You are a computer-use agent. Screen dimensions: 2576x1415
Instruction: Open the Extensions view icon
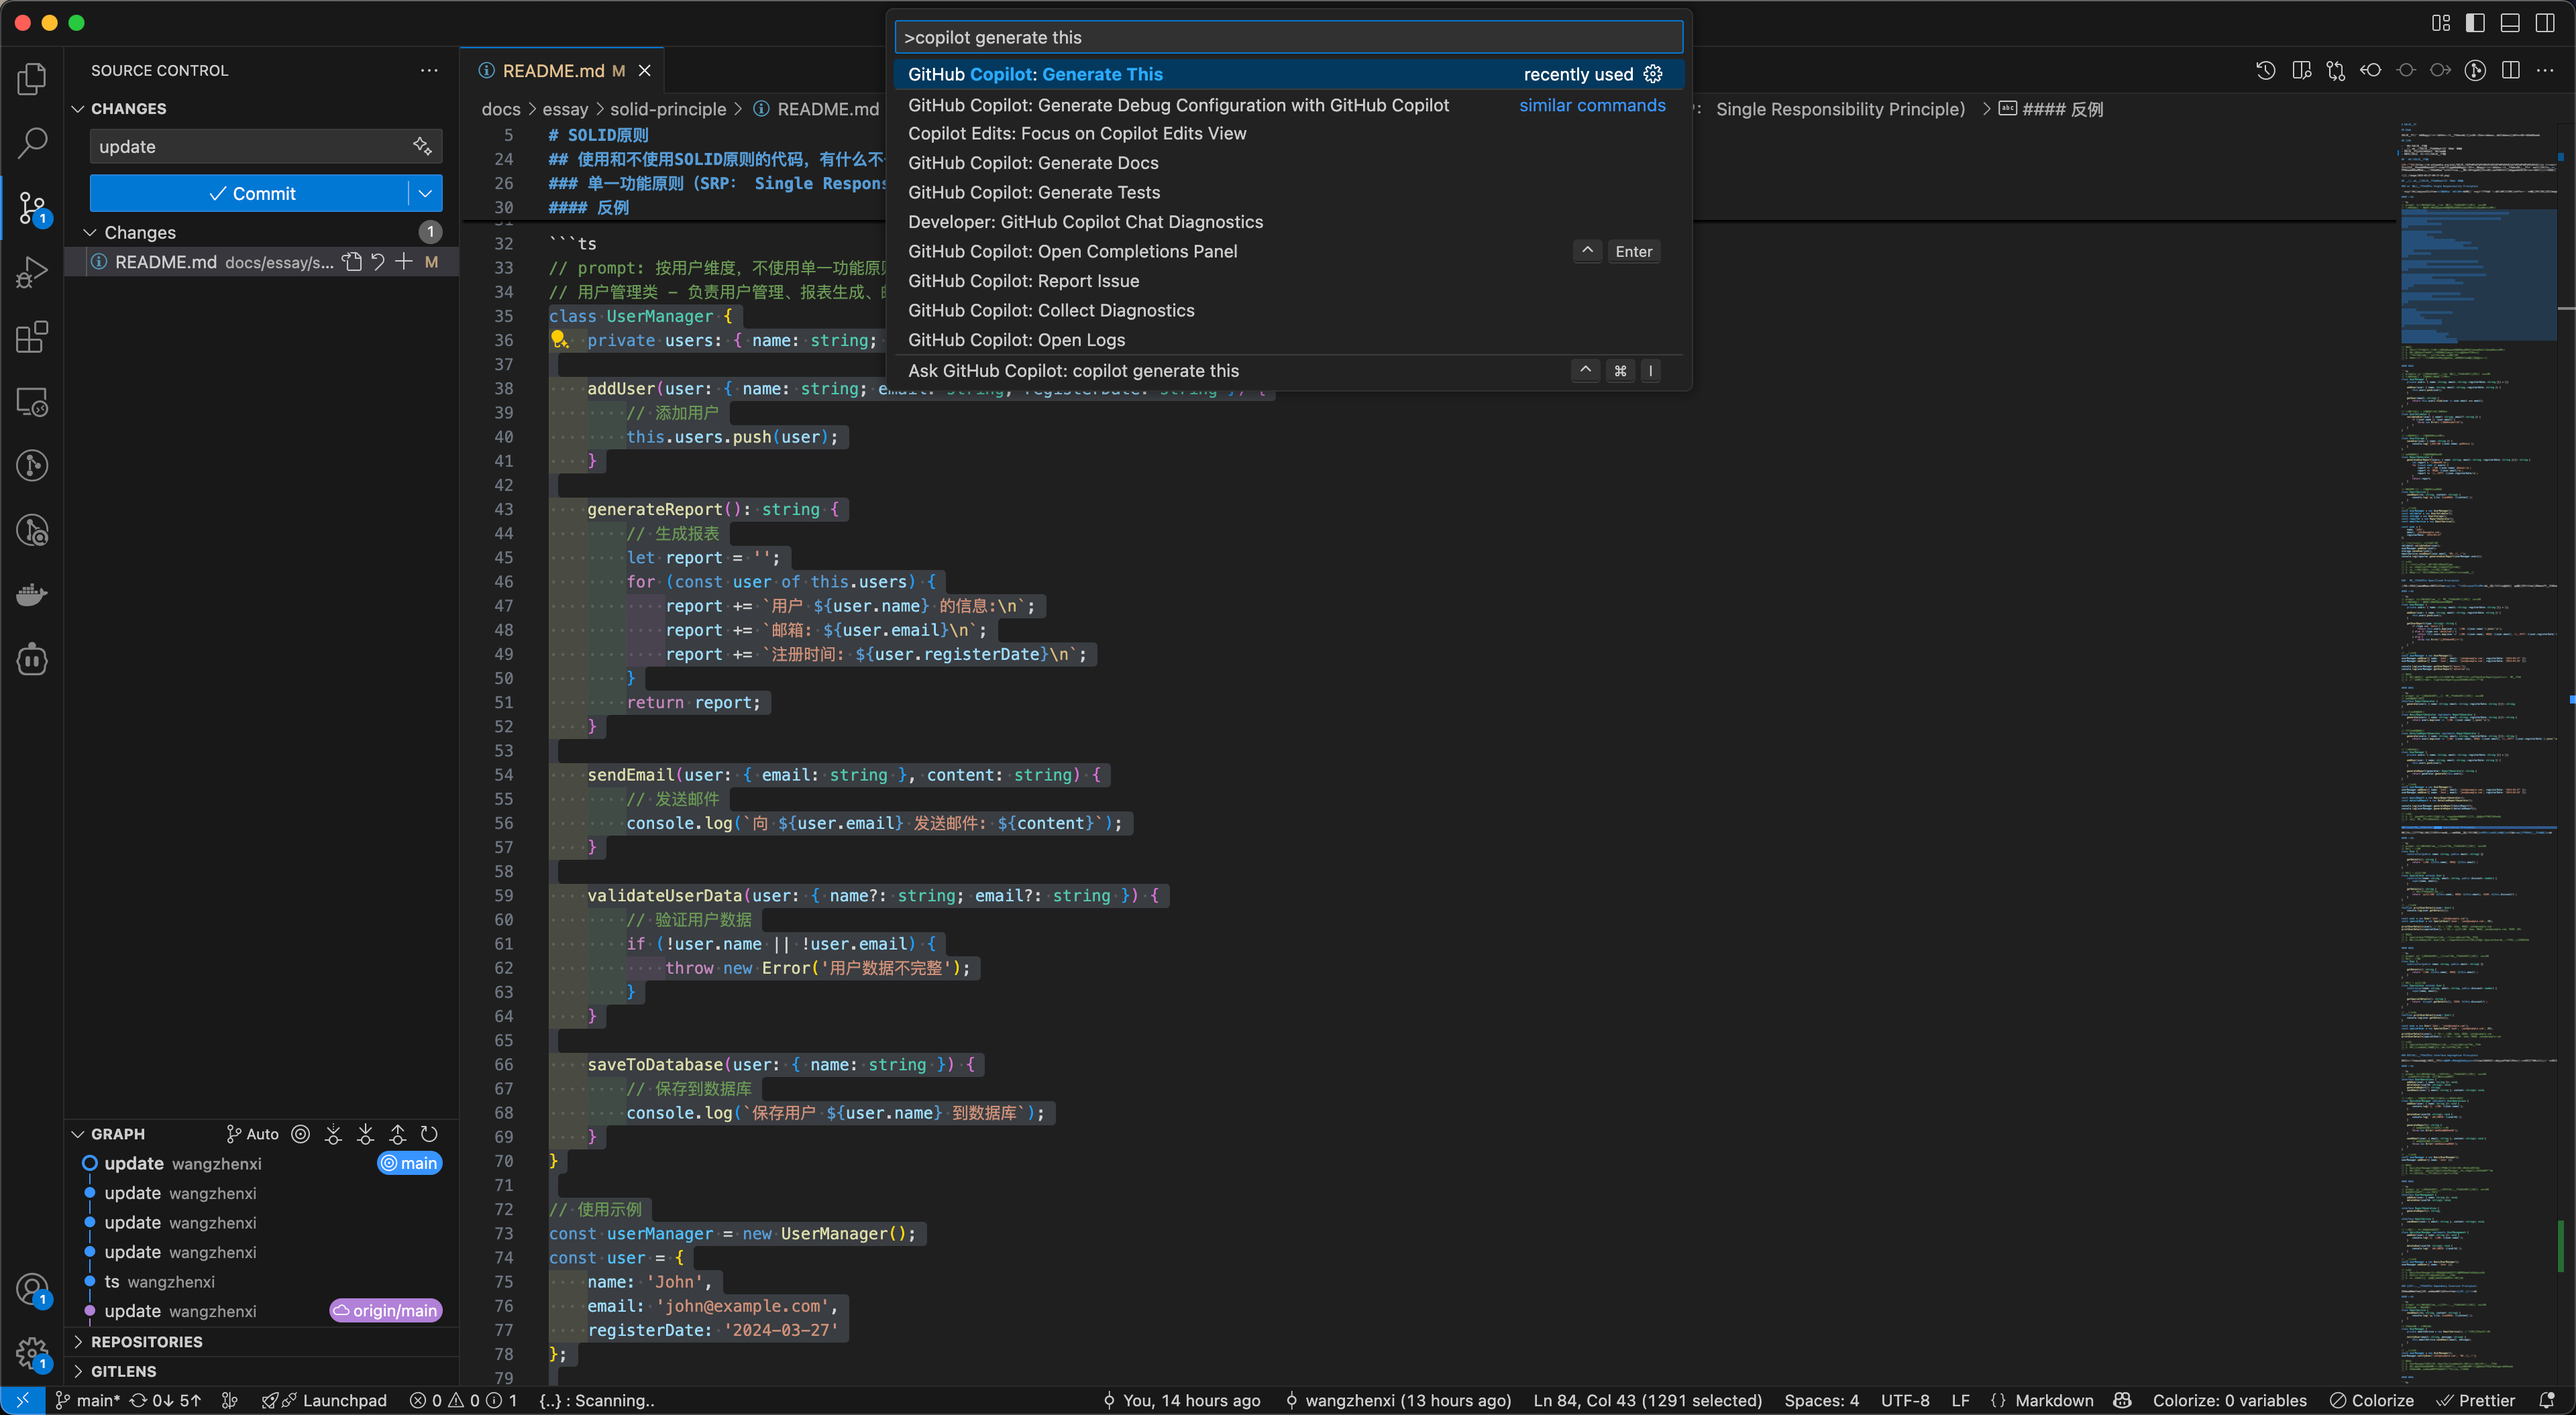point(32,338)
